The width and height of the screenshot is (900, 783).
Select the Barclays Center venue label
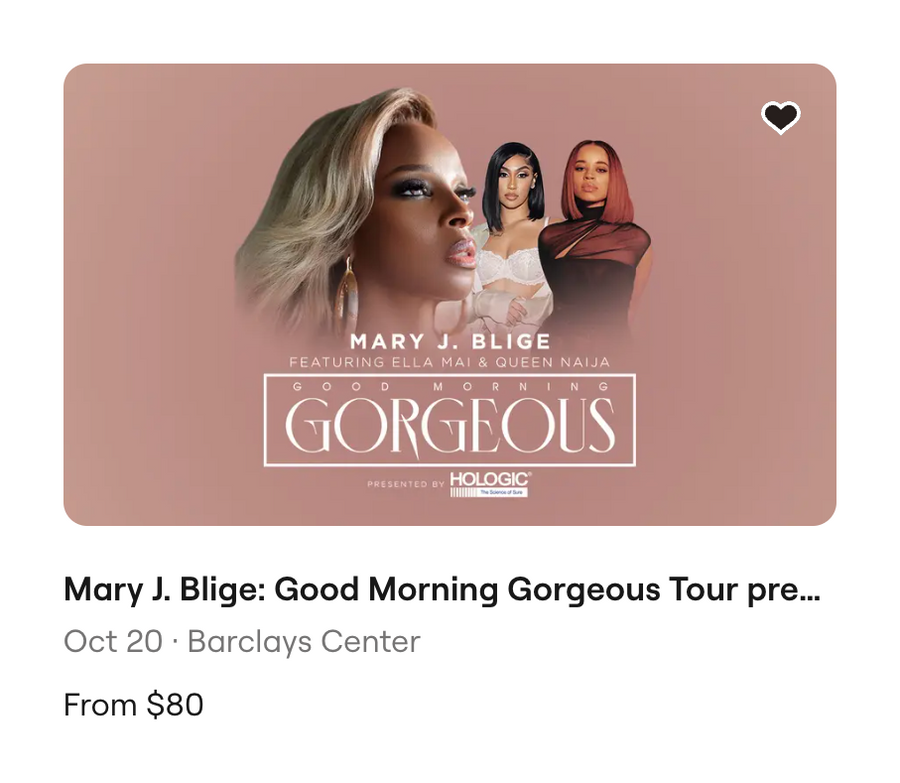pos(304,641)
